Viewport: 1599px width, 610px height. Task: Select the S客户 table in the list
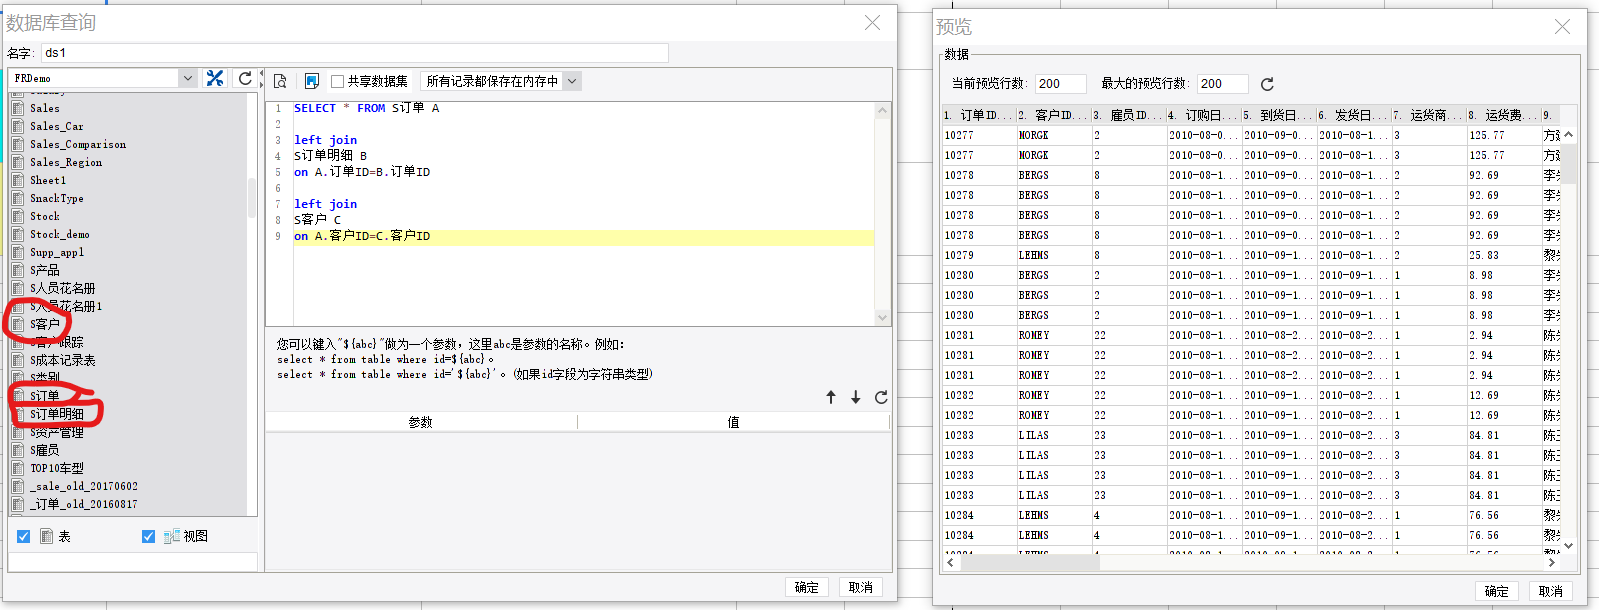click(x=45, y=324)
